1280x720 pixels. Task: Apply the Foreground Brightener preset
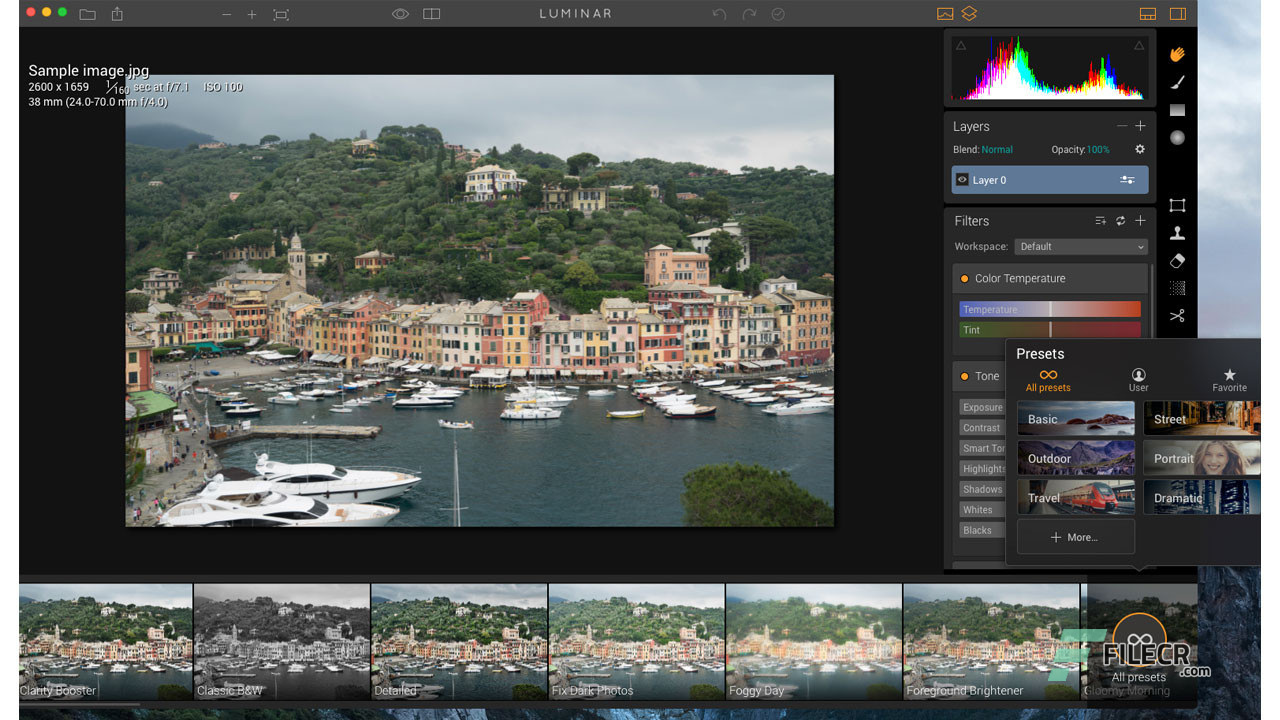coord(991,642)
